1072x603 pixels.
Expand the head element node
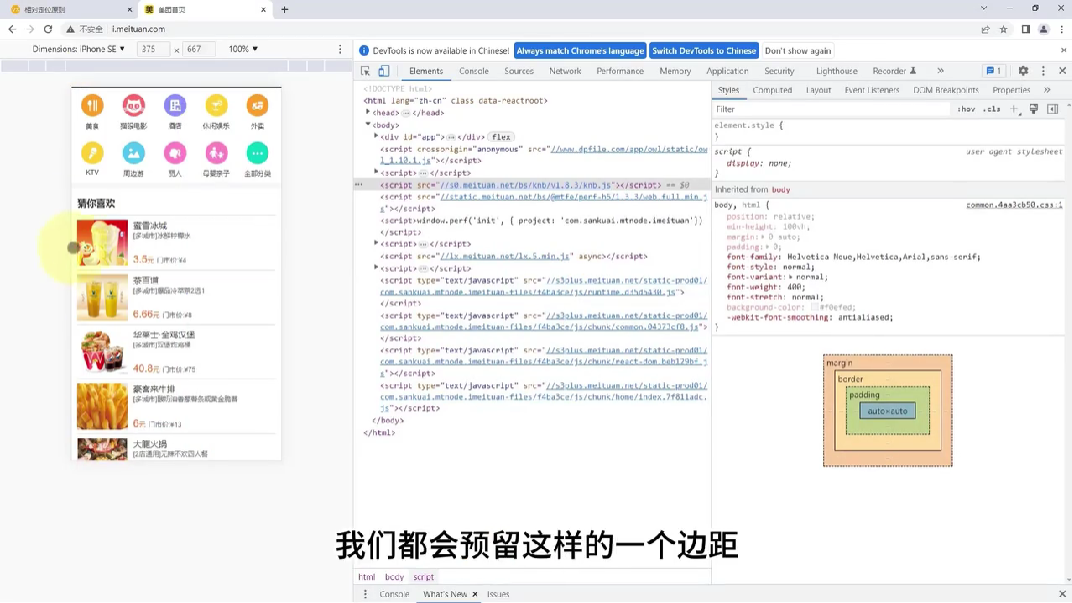368,112
